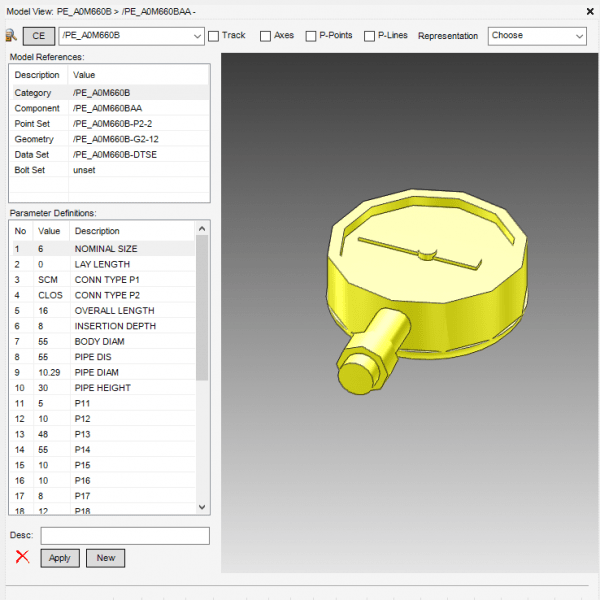Click the Desc text field
Screen dimensions: 600x600
coord(124,536)
